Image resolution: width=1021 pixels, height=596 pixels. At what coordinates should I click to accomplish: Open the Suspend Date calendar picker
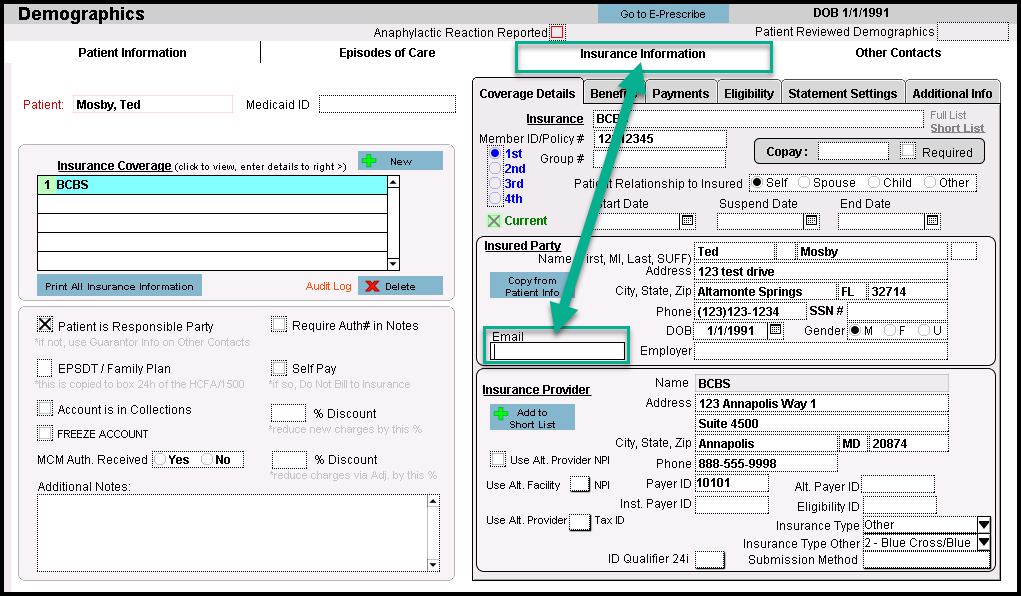pos(811,221)
